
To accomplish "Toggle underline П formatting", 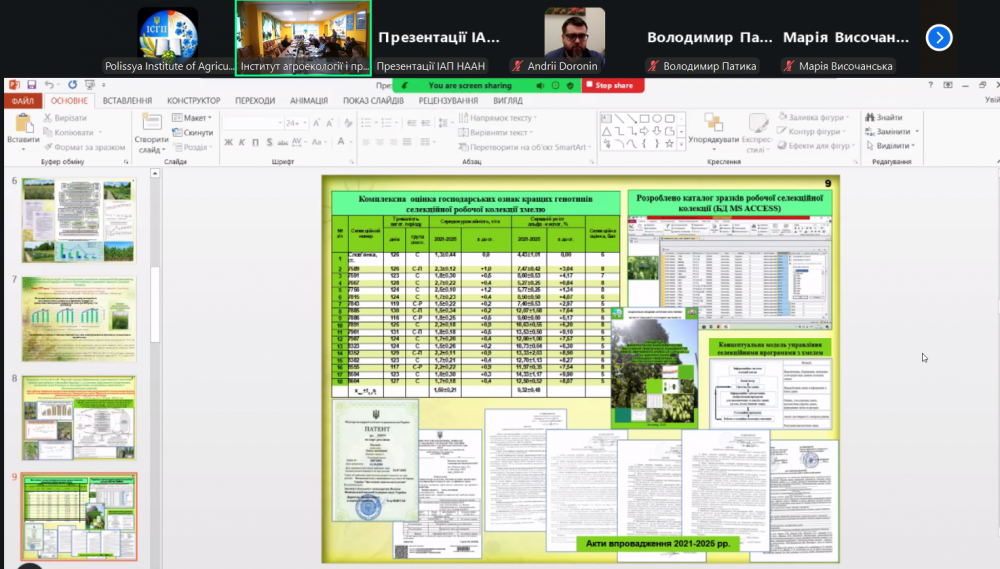I will 254,142.
